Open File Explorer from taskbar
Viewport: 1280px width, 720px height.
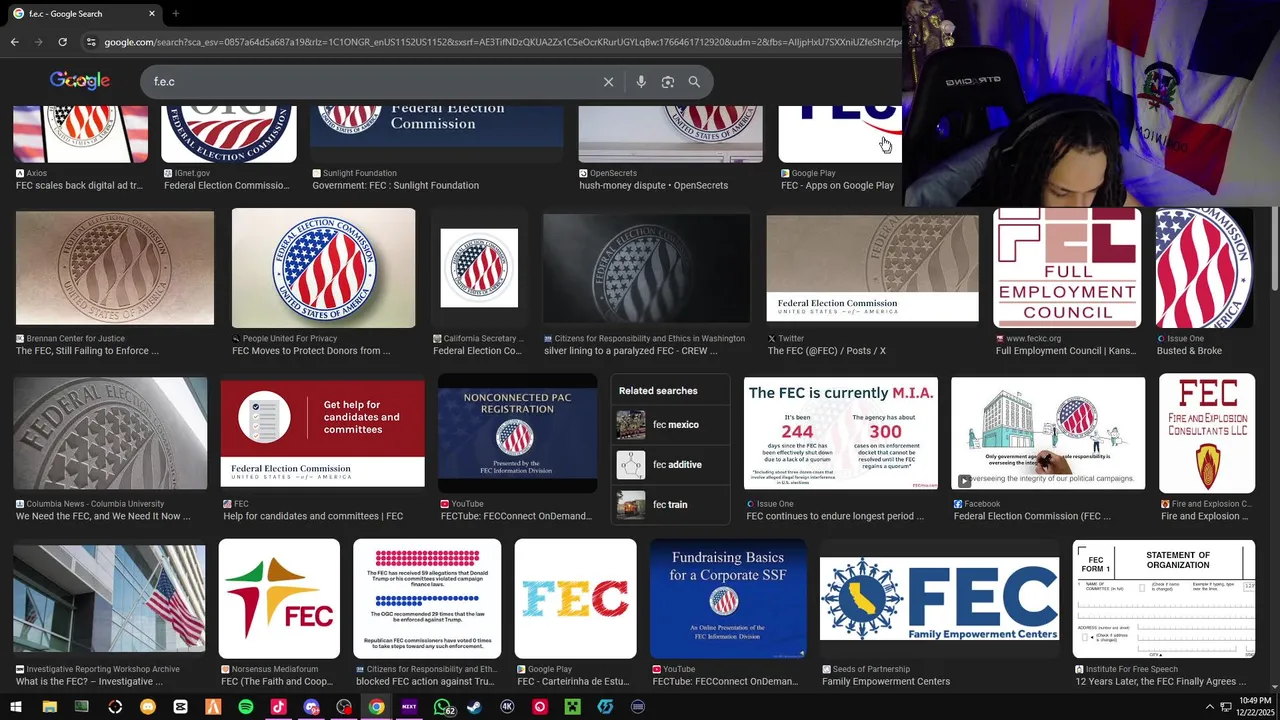pyautogui.click(x=49, y=707)
